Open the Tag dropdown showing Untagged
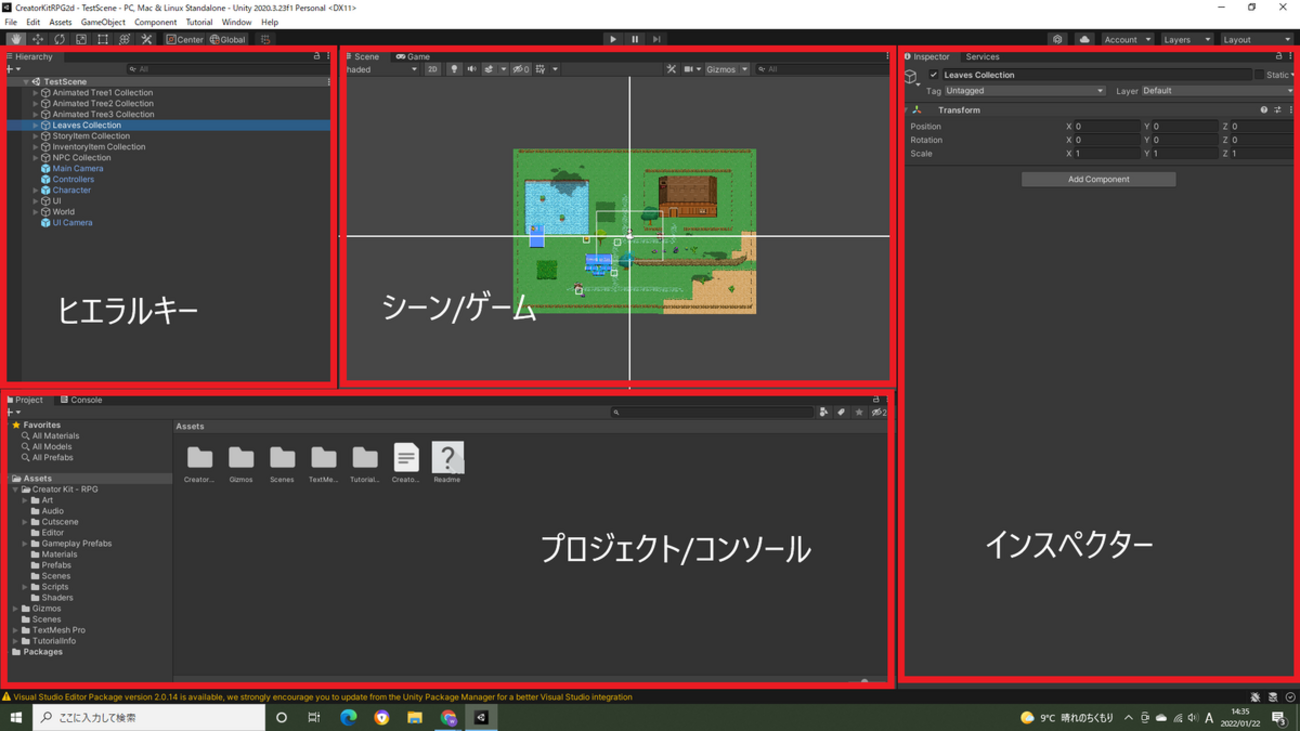1300x731 pixels. tap(1024, 91)
